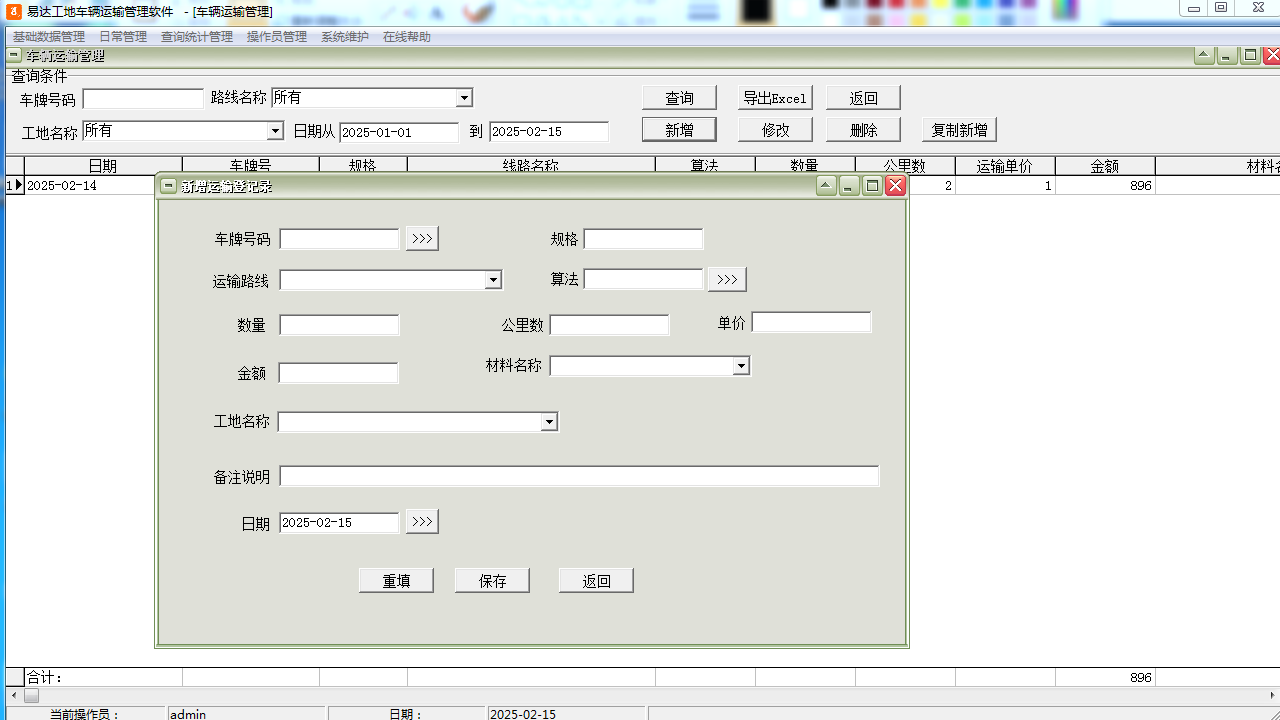Select the 系统维护 menu
The image size is (1280, 720).
point(345,37)
